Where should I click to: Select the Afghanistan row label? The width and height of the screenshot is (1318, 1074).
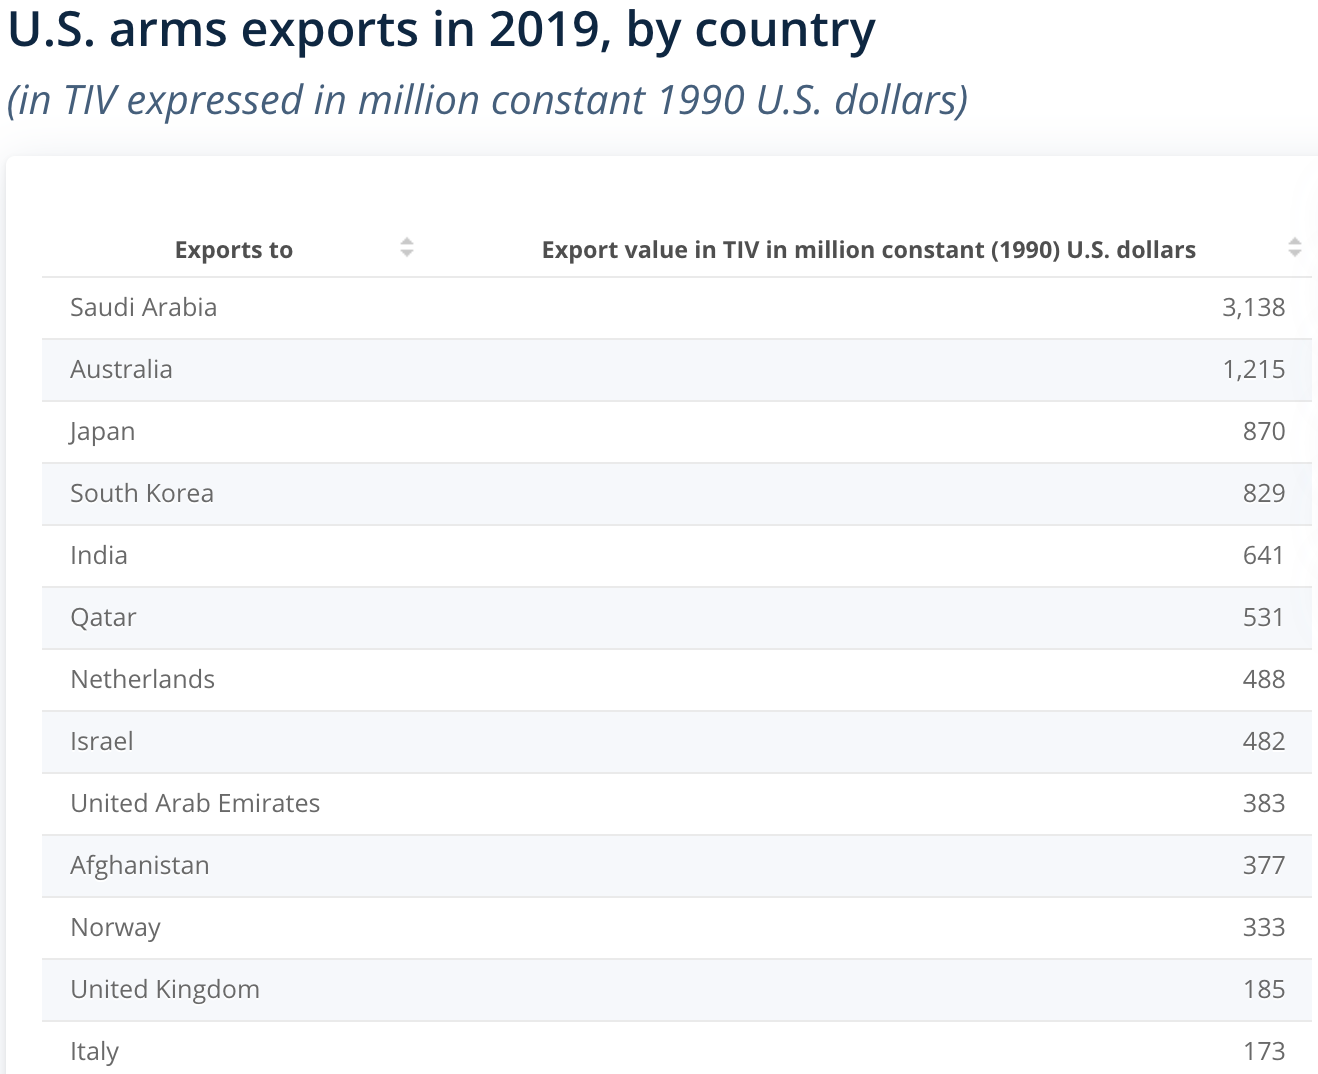click(140, 865)
